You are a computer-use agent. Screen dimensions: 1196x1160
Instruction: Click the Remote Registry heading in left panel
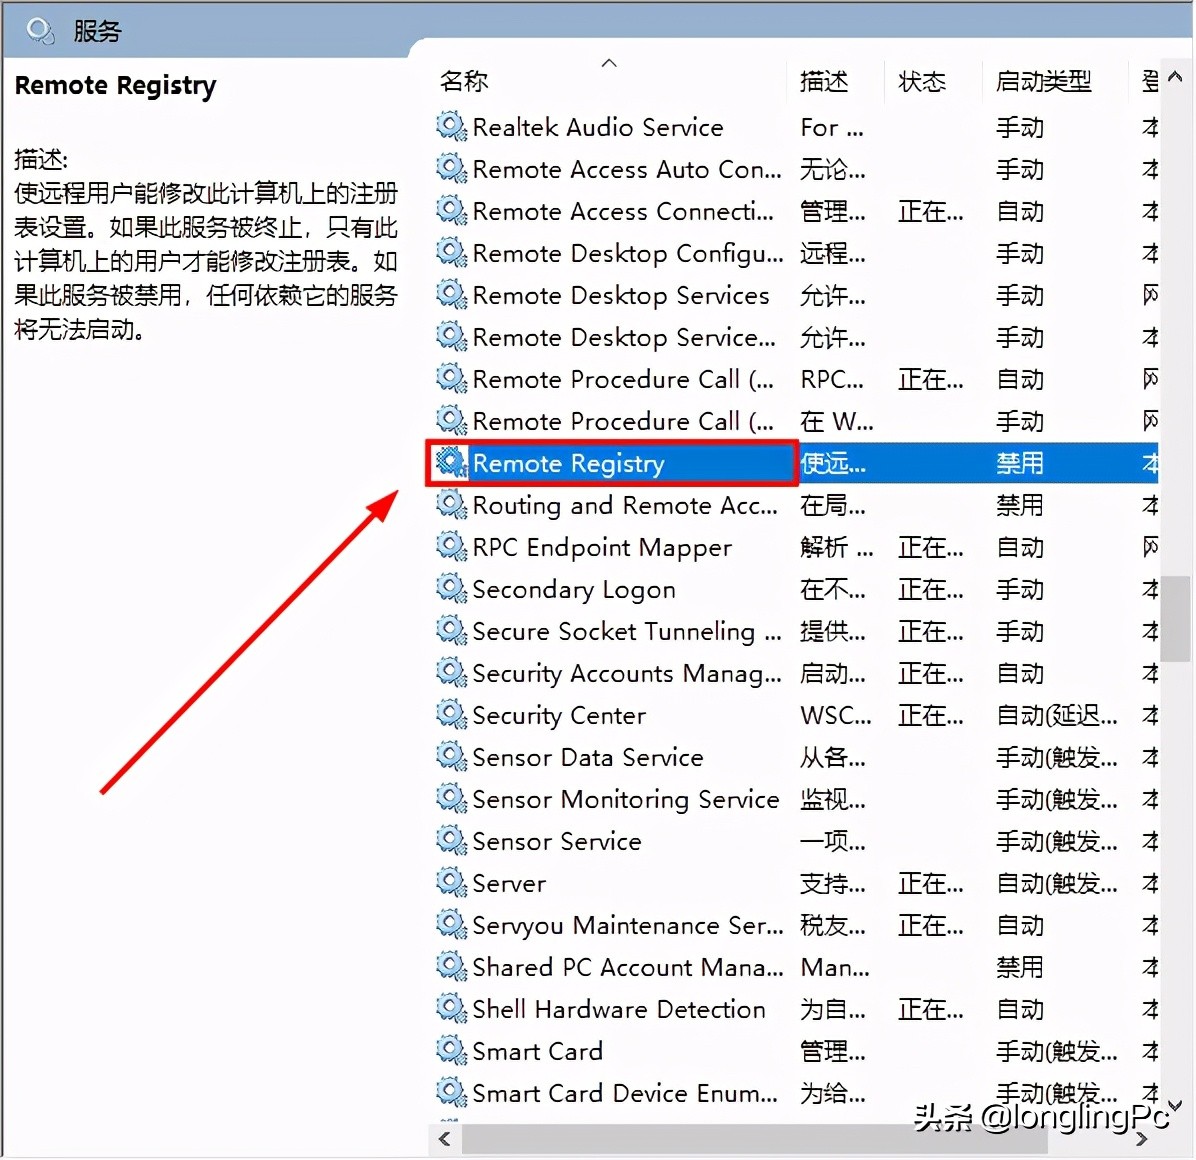point(115,86)
